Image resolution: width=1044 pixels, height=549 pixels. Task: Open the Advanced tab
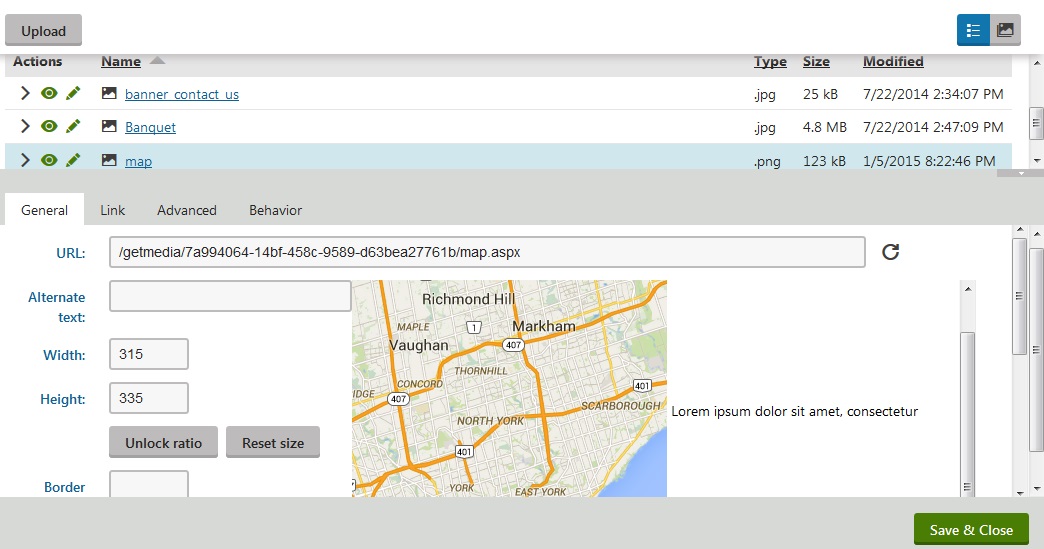click(186, 210)
